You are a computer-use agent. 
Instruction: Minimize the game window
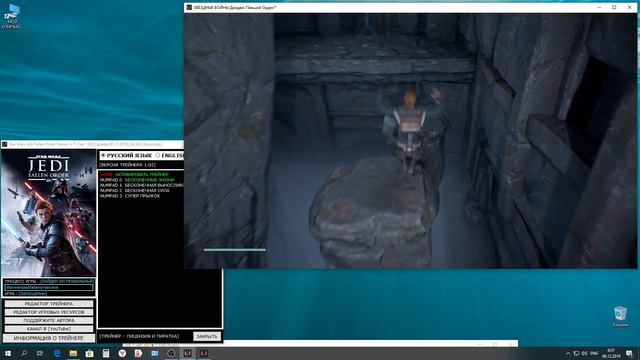[x=599, y=7]
